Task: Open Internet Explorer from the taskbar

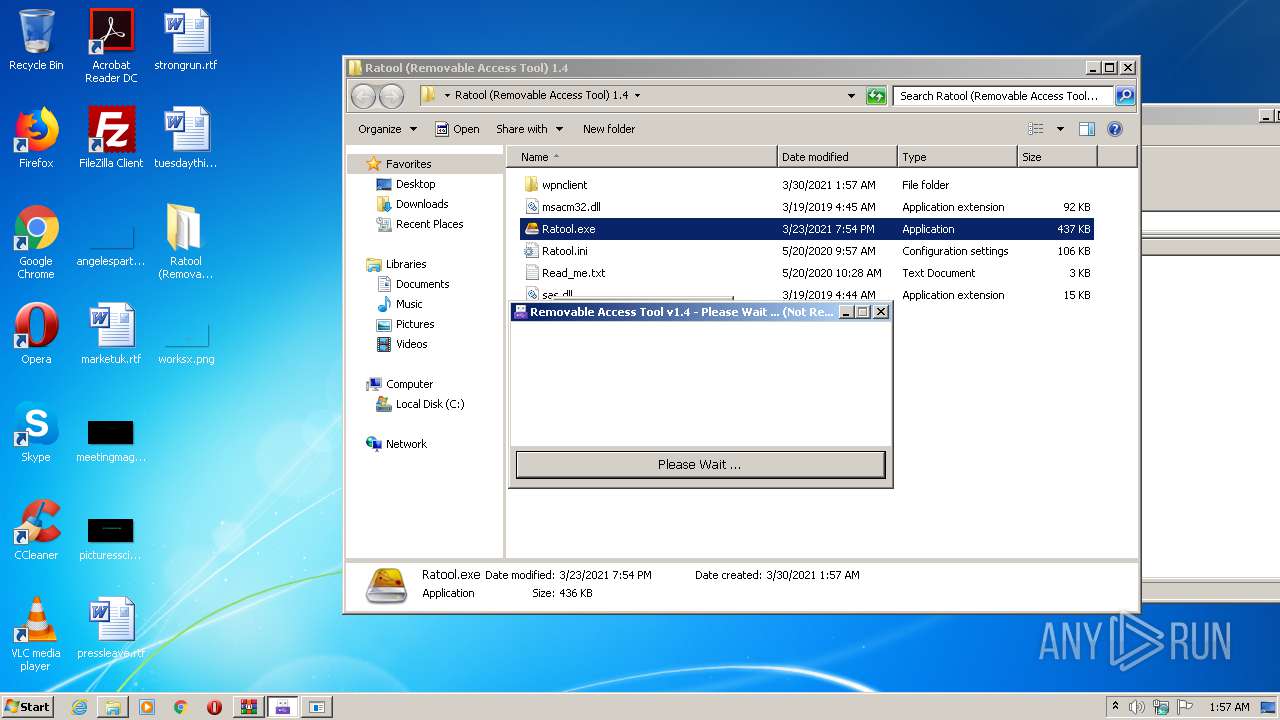Action: click(79, 707)
